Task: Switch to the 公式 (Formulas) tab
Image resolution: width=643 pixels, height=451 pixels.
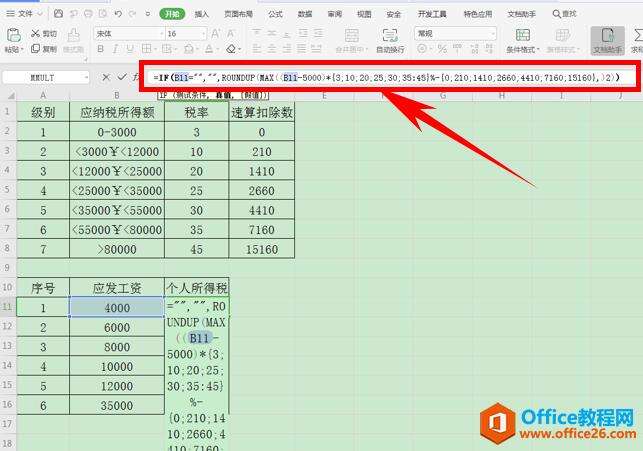Action: tap(275, 14)
